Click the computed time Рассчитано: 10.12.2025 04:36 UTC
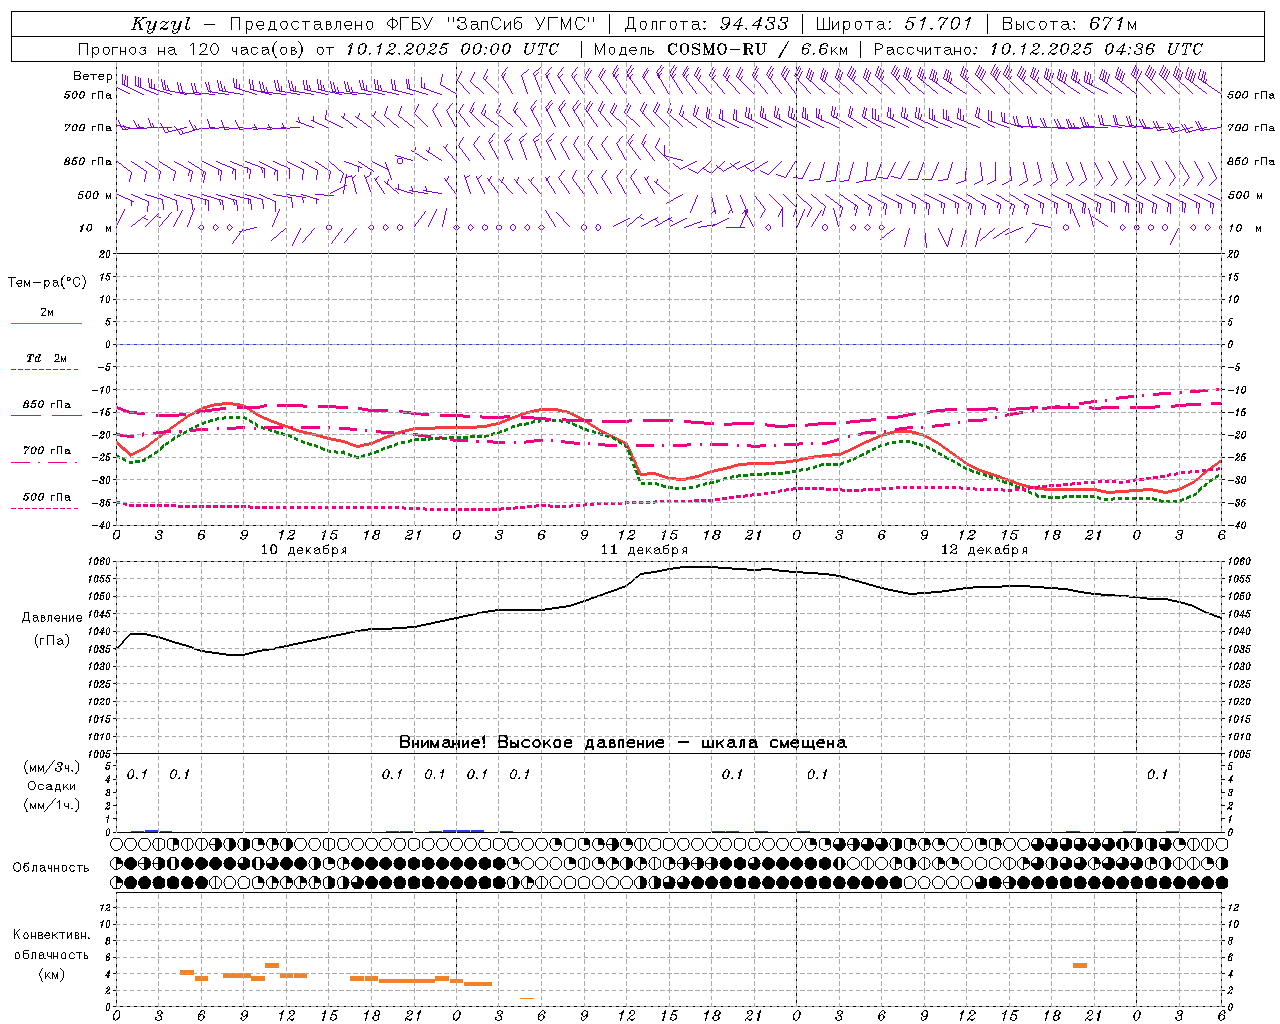The image size is (1280, 1024). tap(1038, 49)
